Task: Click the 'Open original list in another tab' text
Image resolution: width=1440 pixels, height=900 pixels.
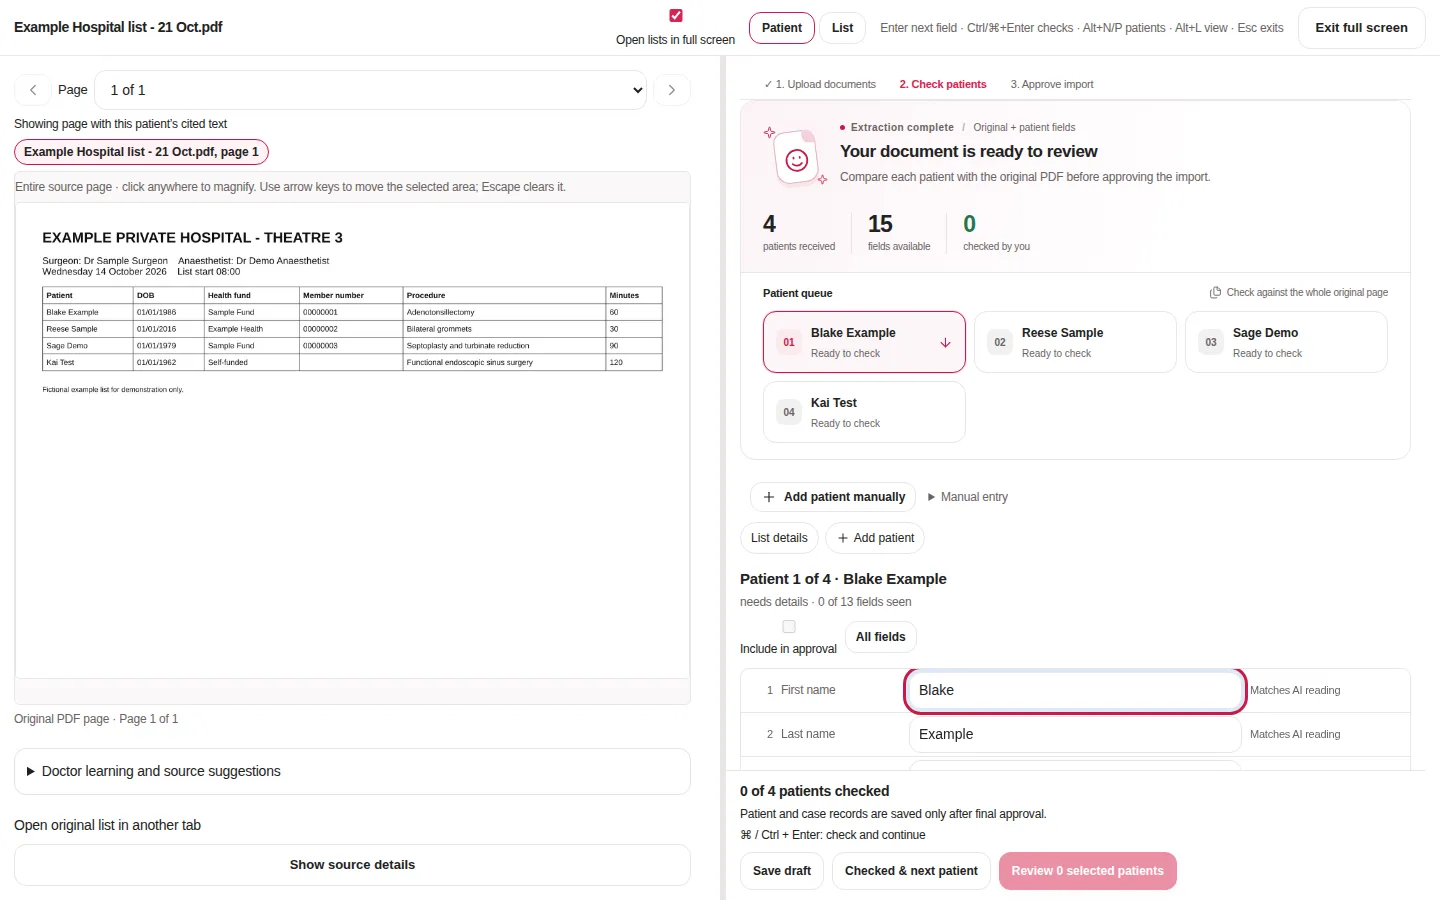Action: coord(107,825)
